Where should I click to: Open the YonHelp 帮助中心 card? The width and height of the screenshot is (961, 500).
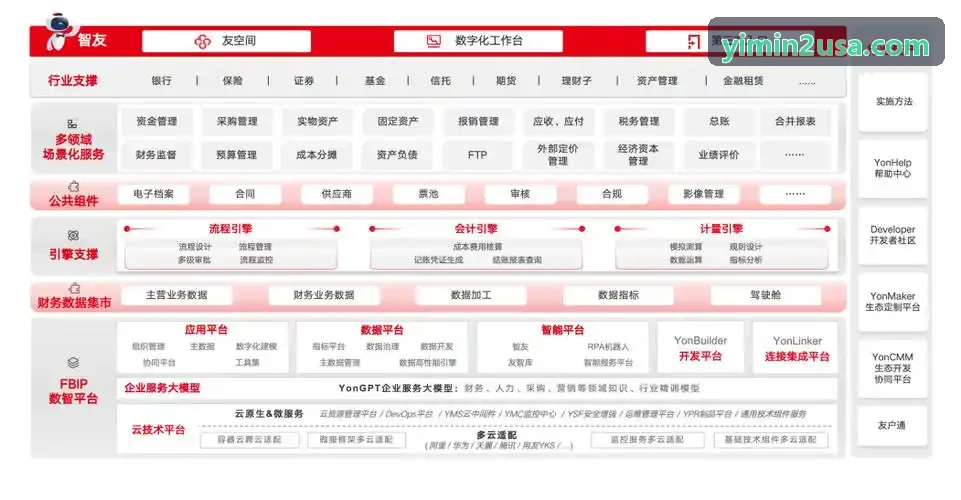[x=893, y=169]
